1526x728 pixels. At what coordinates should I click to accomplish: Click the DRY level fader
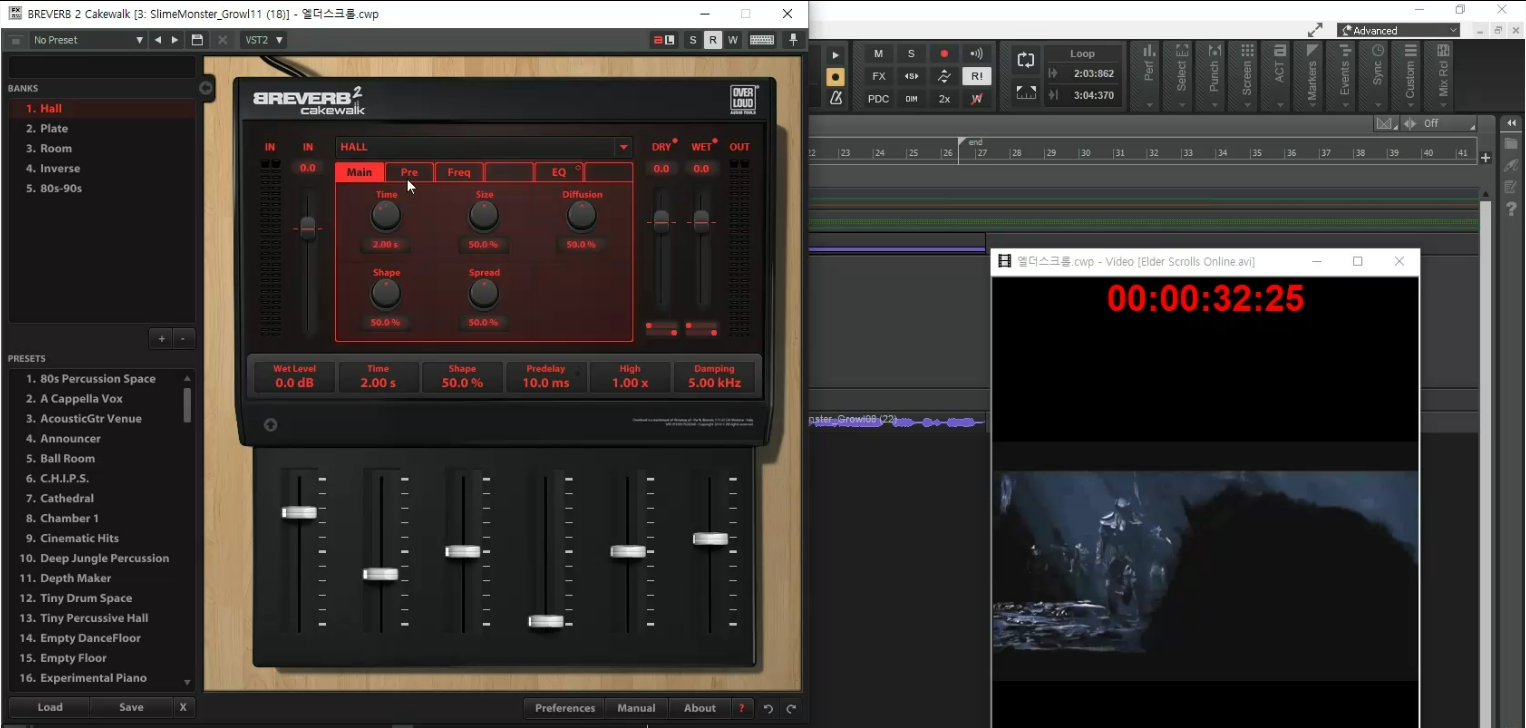click(x=661, y=222)
